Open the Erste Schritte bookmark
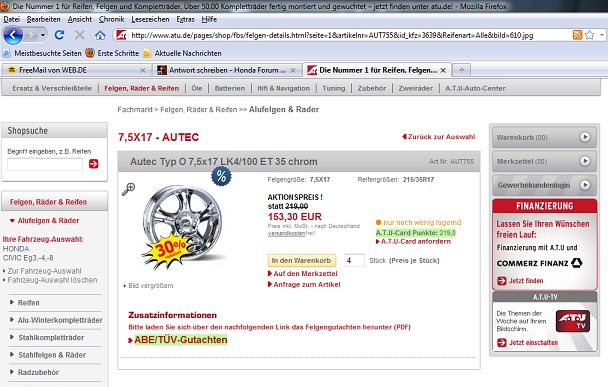This screenshot has width=608, height=387. (x=112, y=53)
